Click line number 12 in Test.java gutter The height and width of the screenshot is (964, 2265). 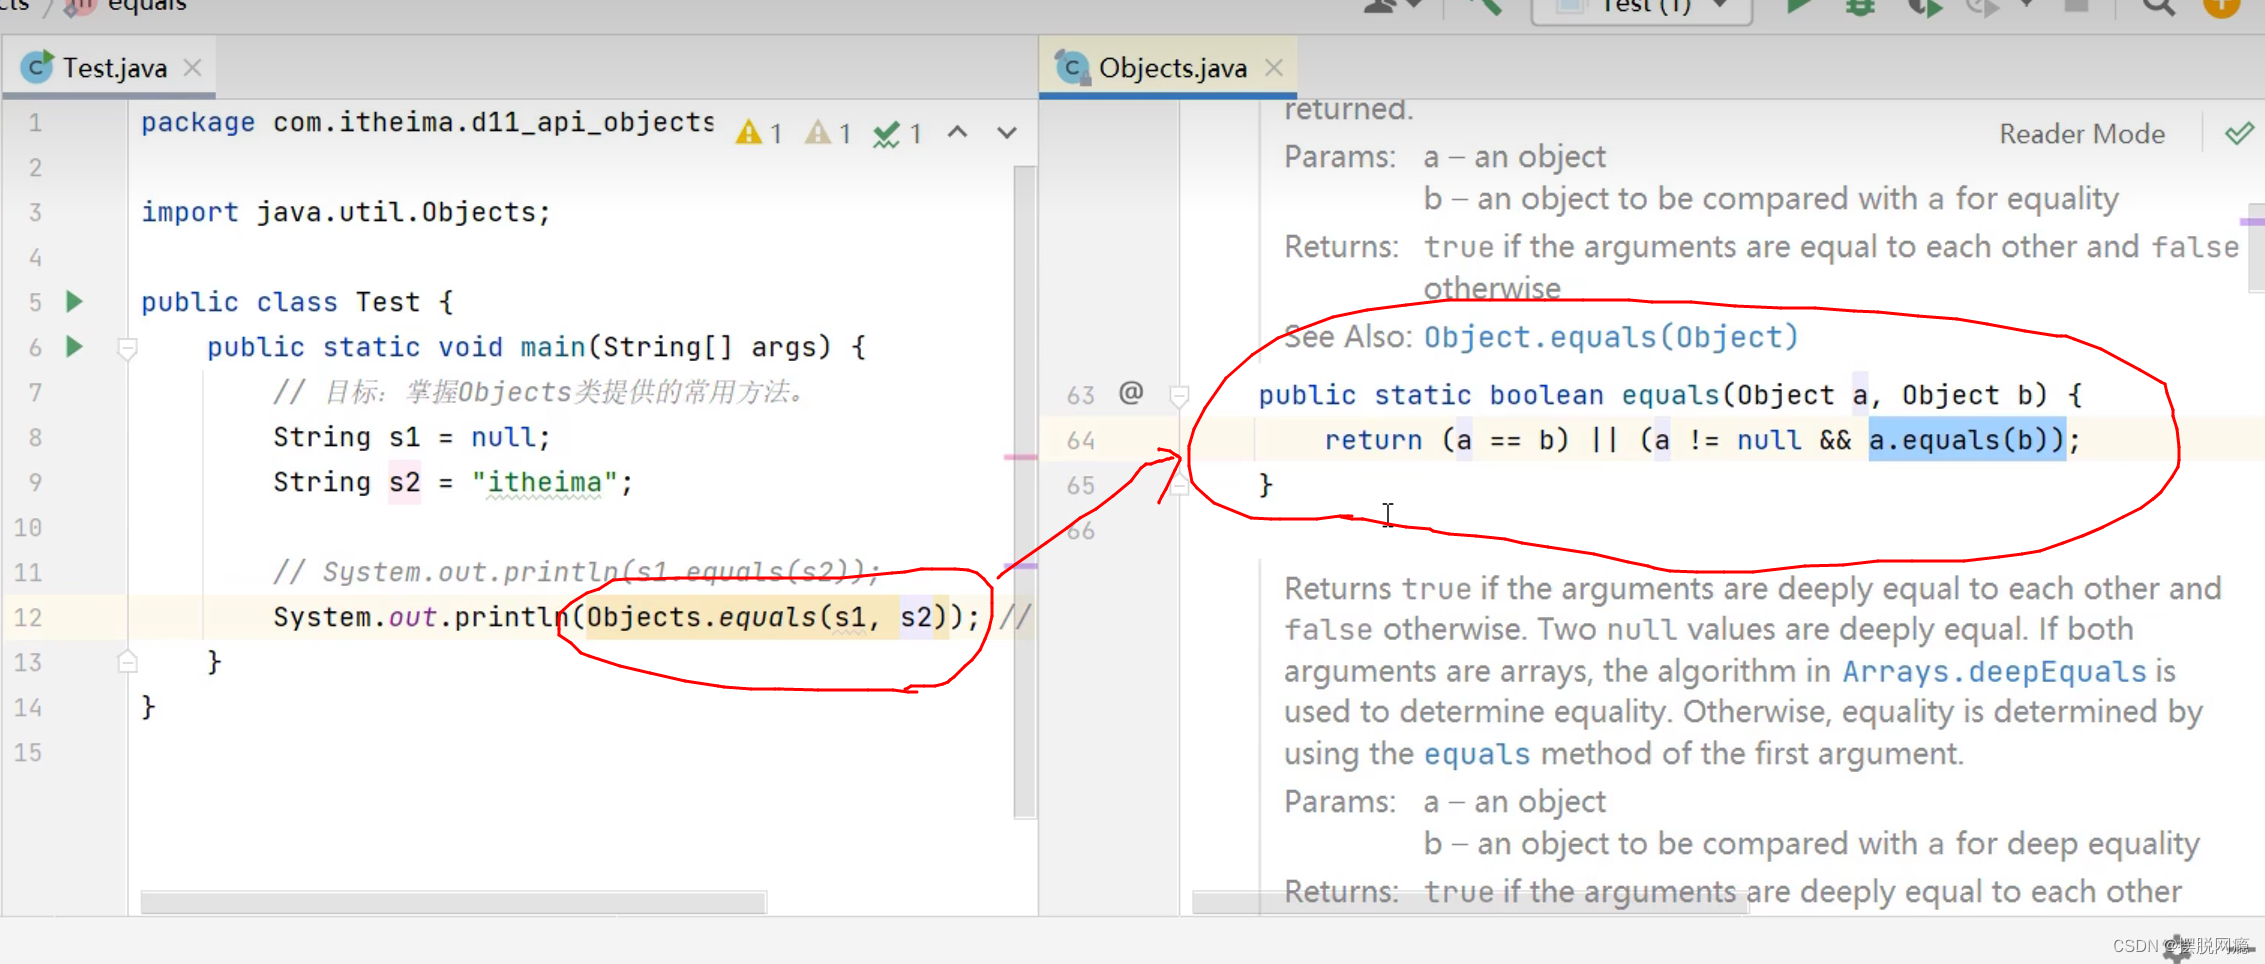coord(28,617)
